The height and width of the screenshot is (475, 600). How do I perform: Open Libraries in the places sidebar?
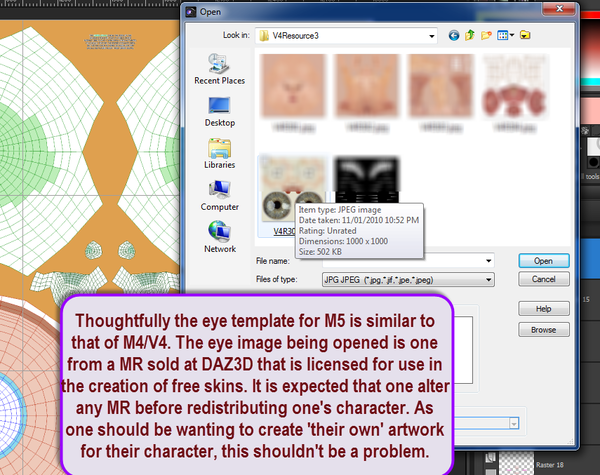[219, 153]
